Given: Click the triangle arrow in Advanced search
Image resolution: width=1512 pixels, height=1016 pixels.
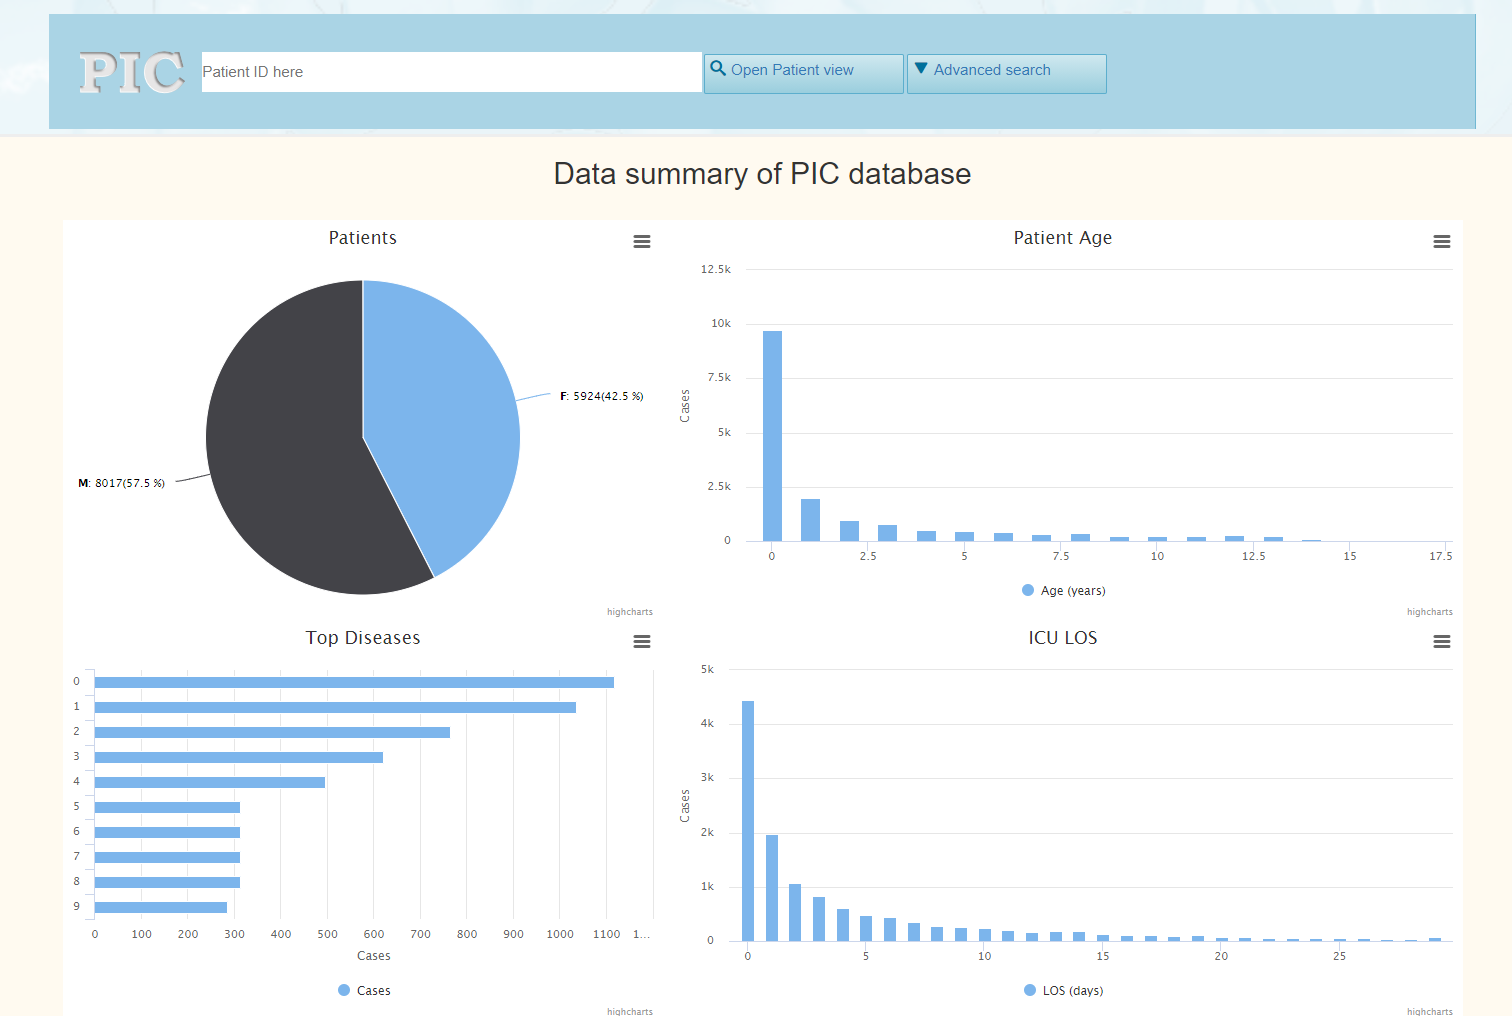Looking at the screenshot, I should click(921, 68).
